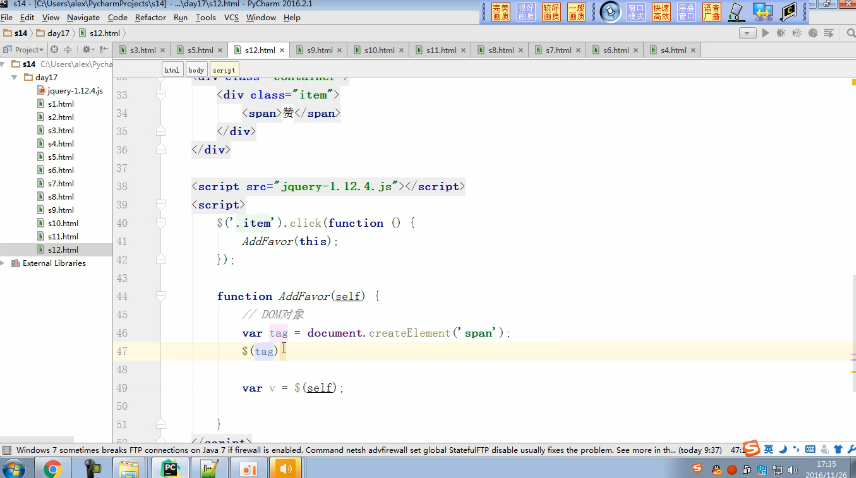Screen dimensions: 856x478
Task: Close the s10.html tab
Action: tap(401, 50)
